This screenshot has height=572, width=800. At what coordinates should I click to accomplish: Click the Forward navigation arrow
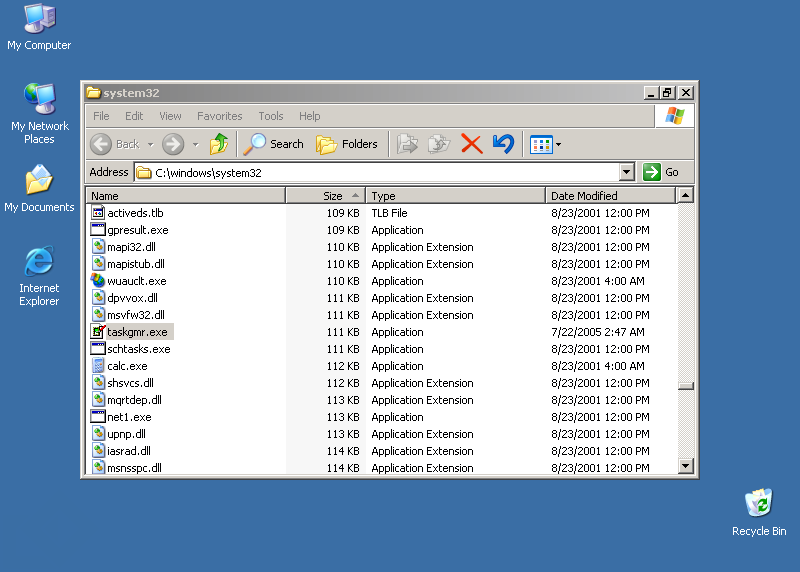coord(173,144)
